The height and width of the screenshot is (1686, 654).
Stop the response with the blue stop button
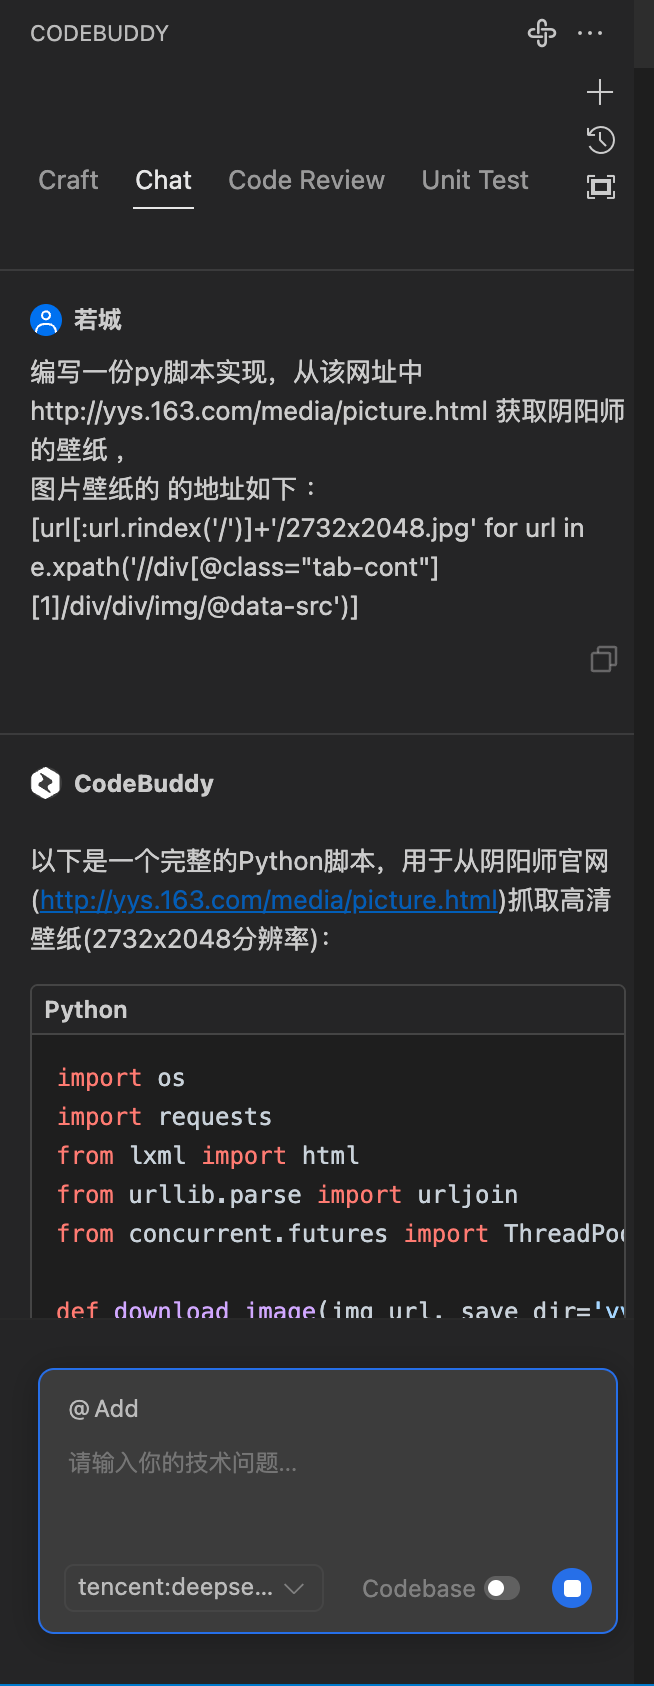click(571, 1588)
